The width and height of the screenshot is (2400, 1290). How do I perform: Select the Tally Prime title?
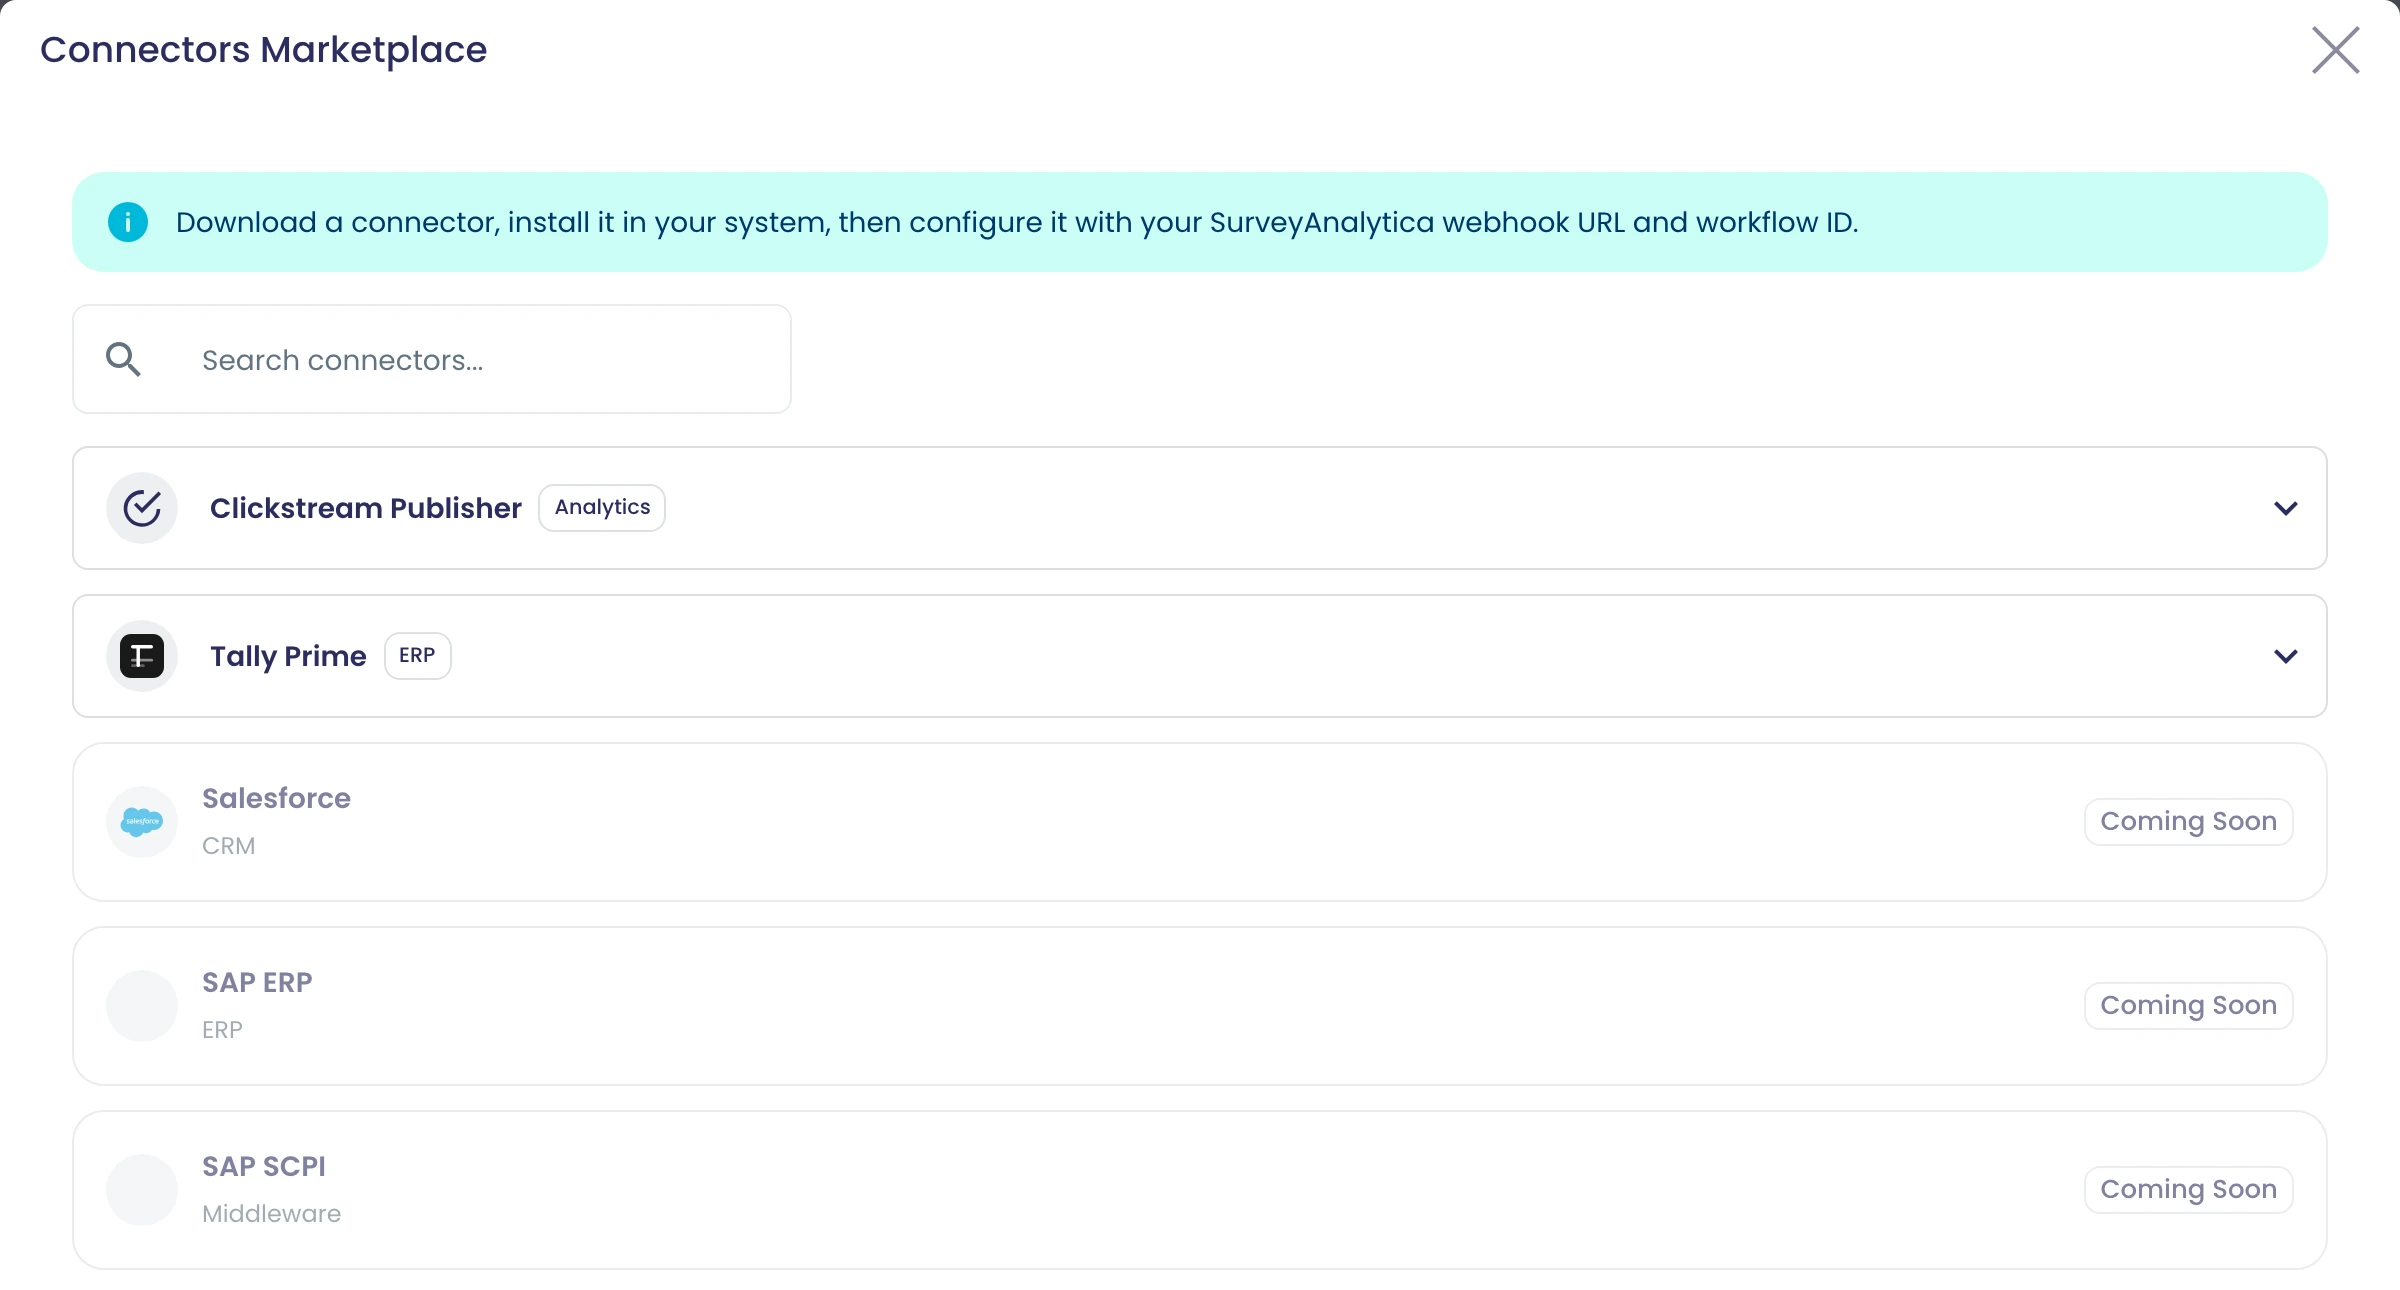pyautogui.click(x=288, y=656)
